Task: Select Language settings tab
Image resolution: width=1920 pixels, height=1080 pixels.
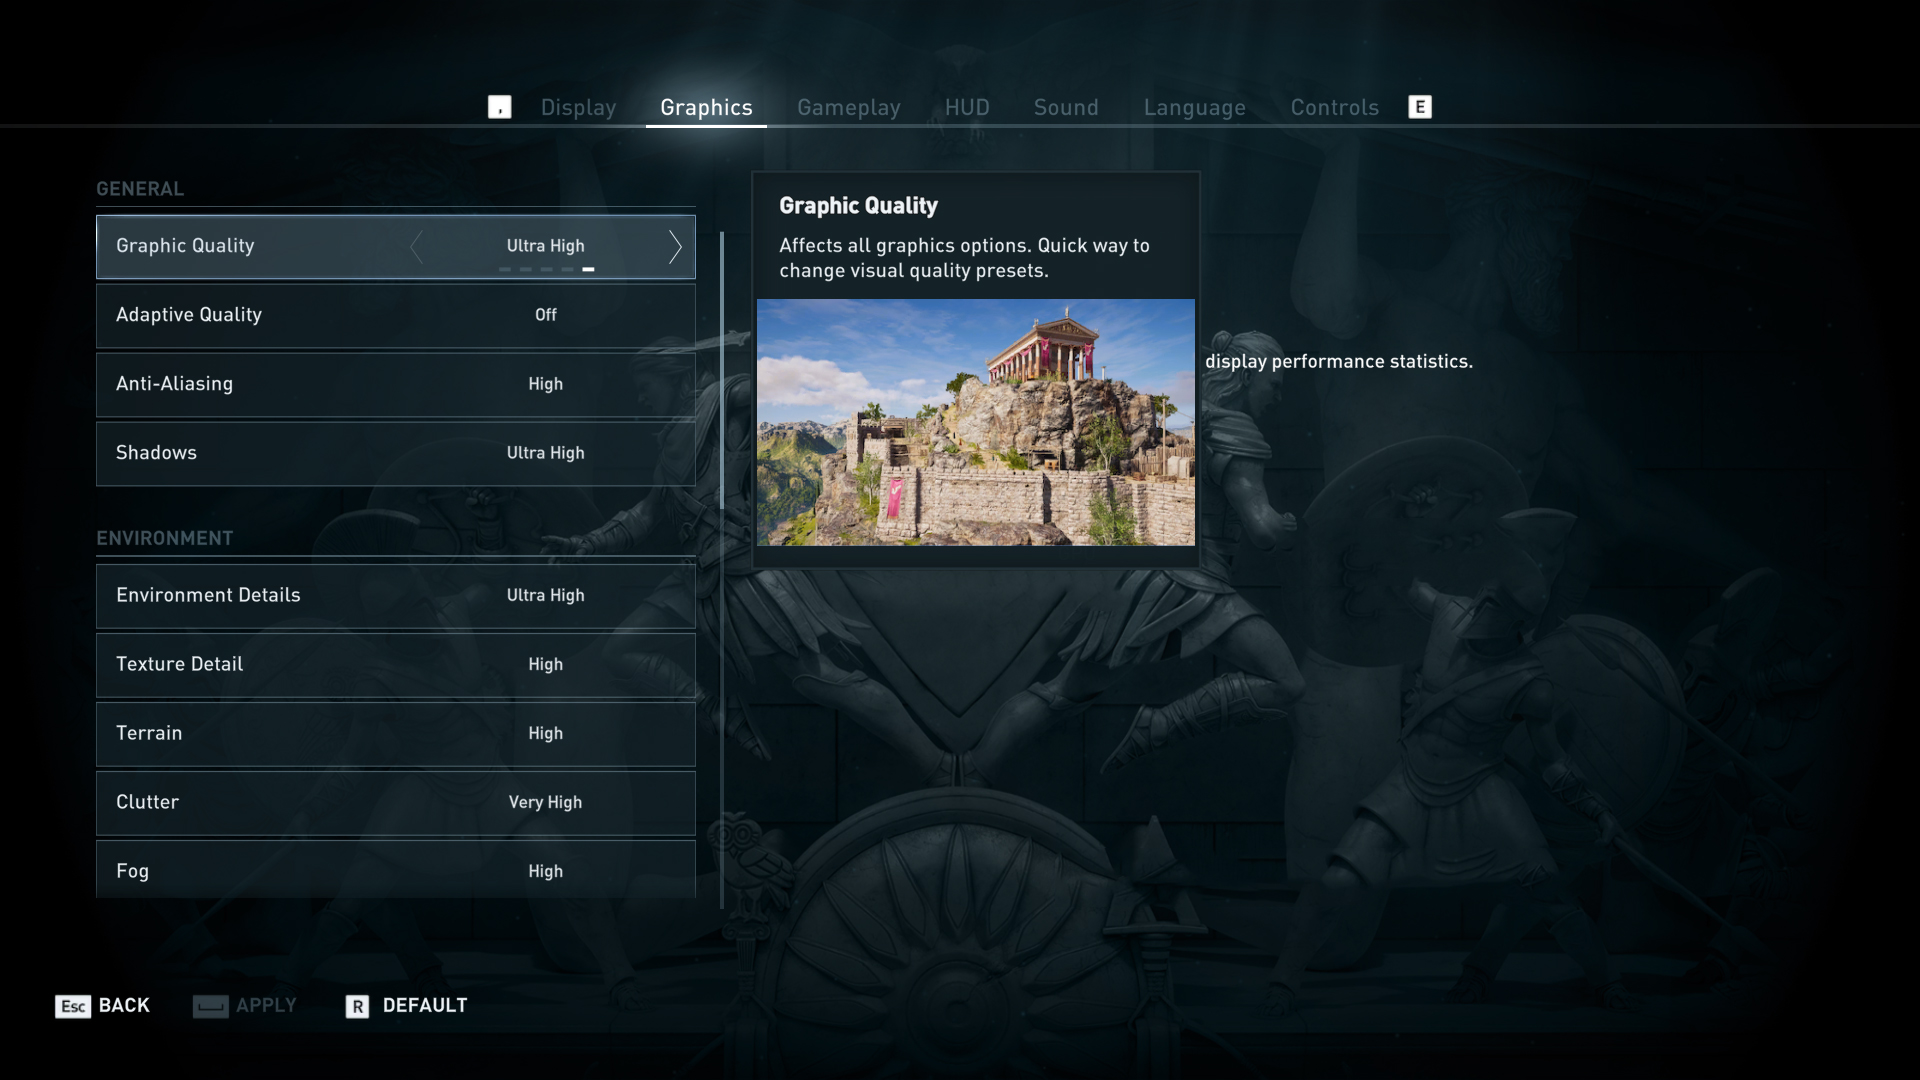Action: pos(1195,107)
